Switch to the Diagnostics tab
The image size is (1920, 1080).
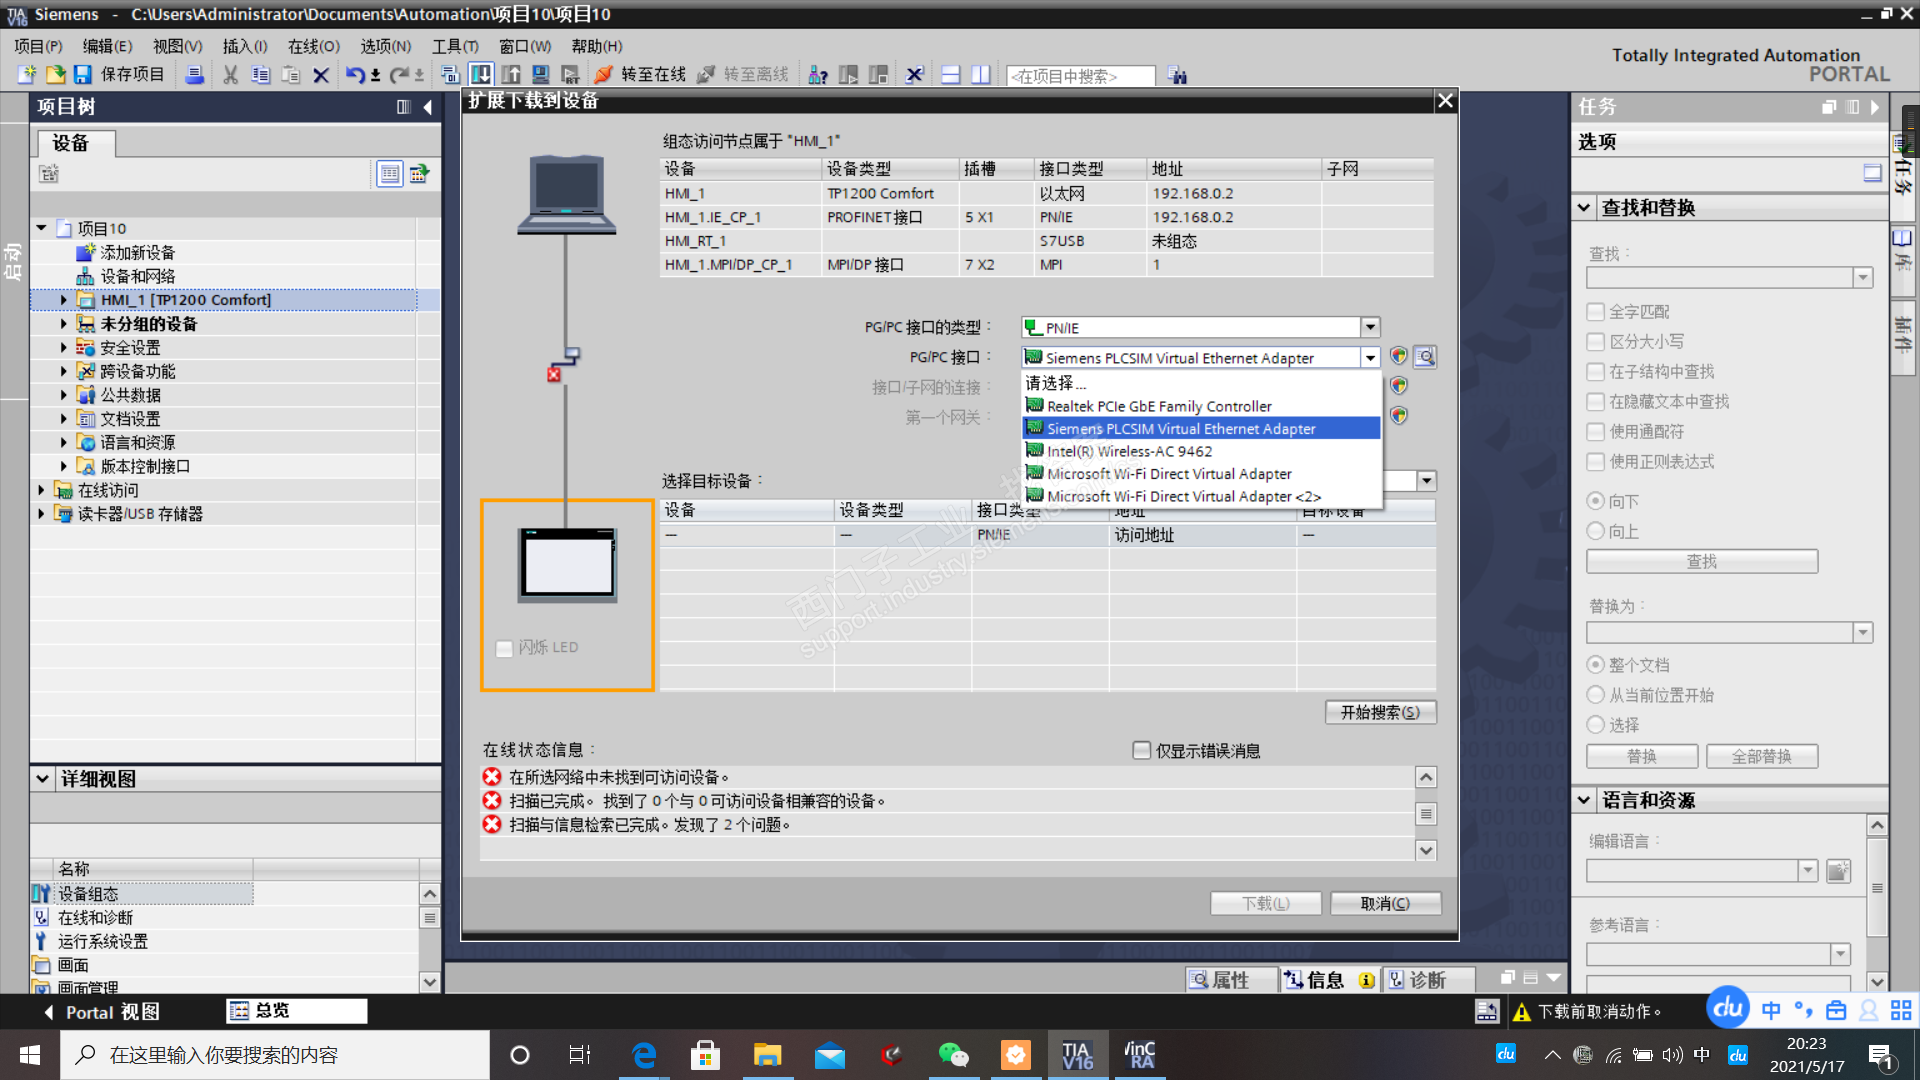click(x=1418, y=980)
